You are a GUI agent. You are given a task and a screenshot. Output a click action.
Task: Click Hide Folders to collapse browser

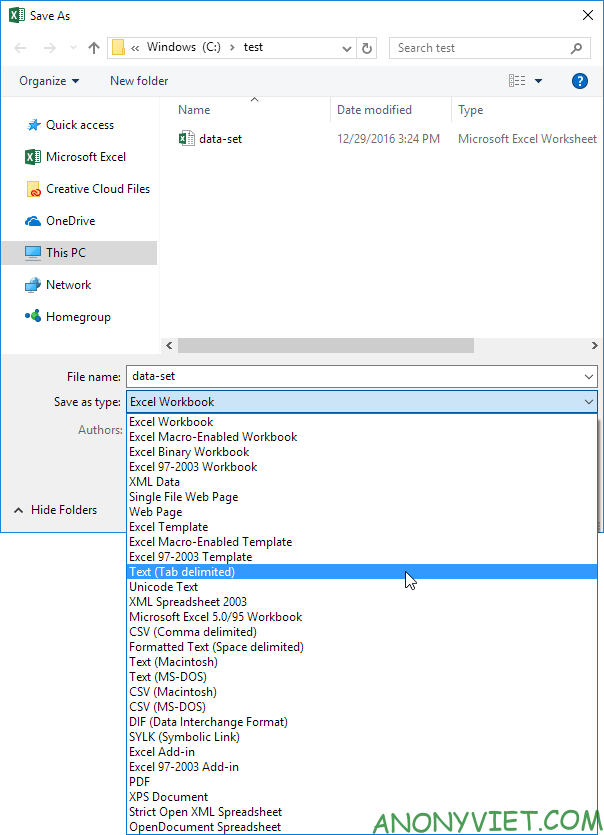tap(63, 510)
